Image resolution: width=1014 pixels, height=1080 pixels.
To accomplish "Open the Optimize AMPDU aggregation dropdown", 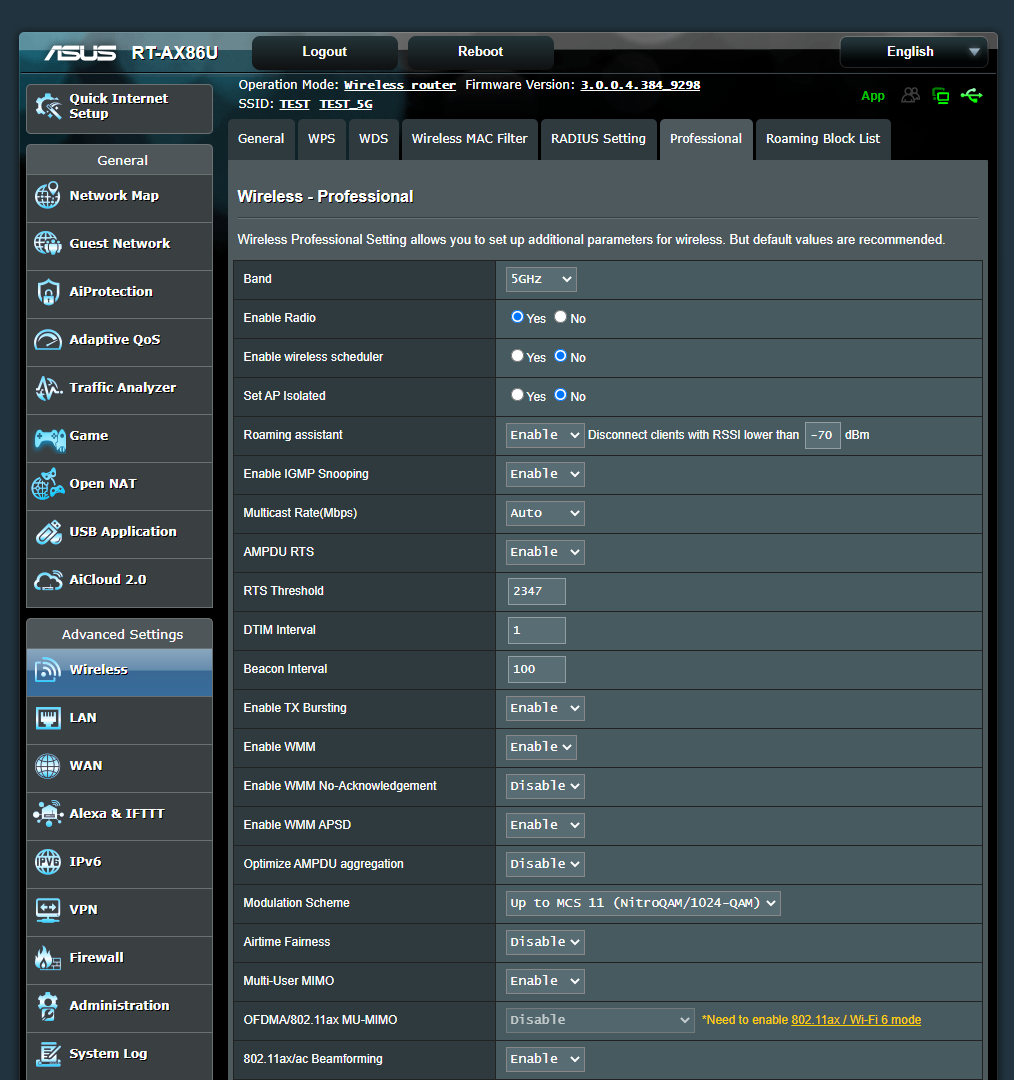I will pos(545,864).
